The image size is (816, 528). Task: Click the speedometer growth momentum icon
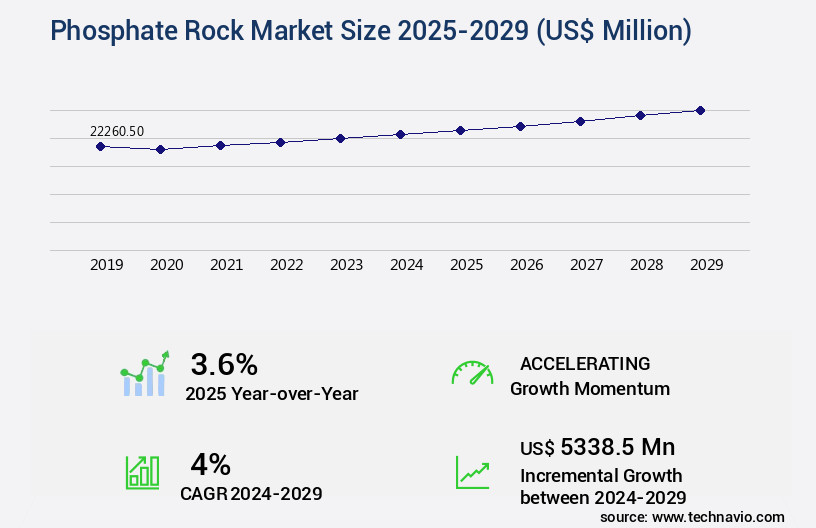click(472, 374)
